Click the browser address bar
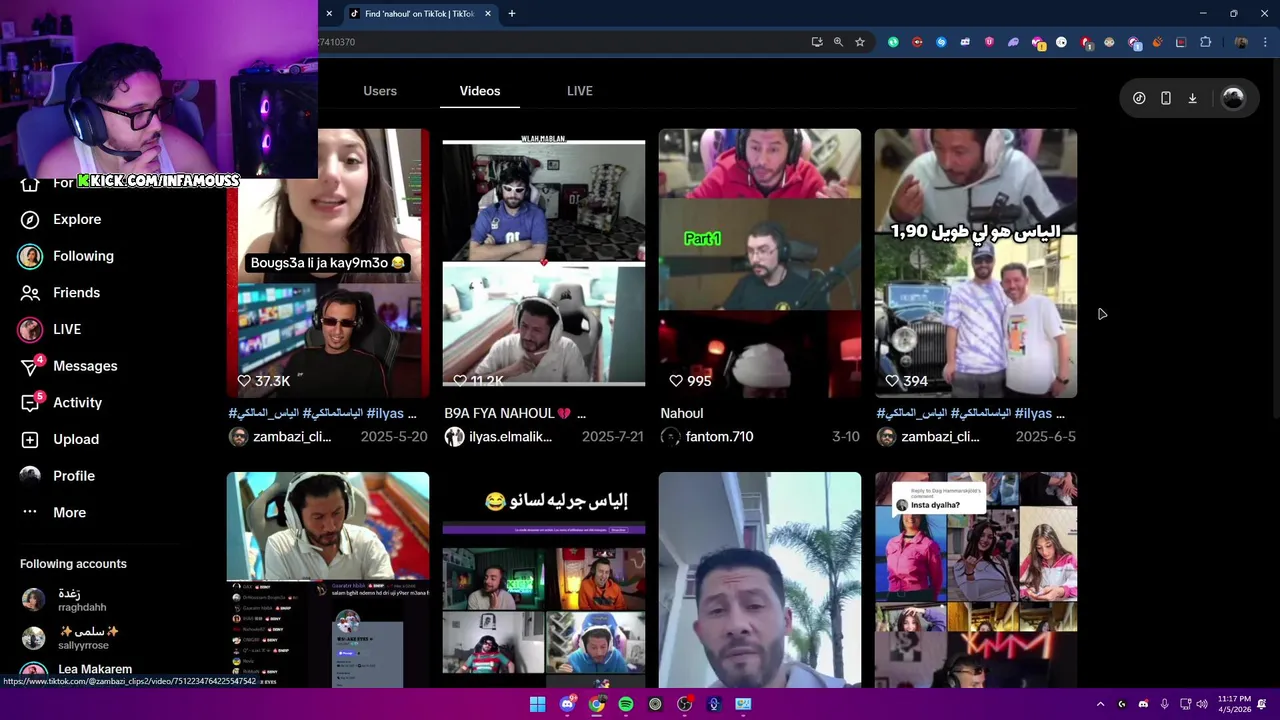 (x=560, y=42)
